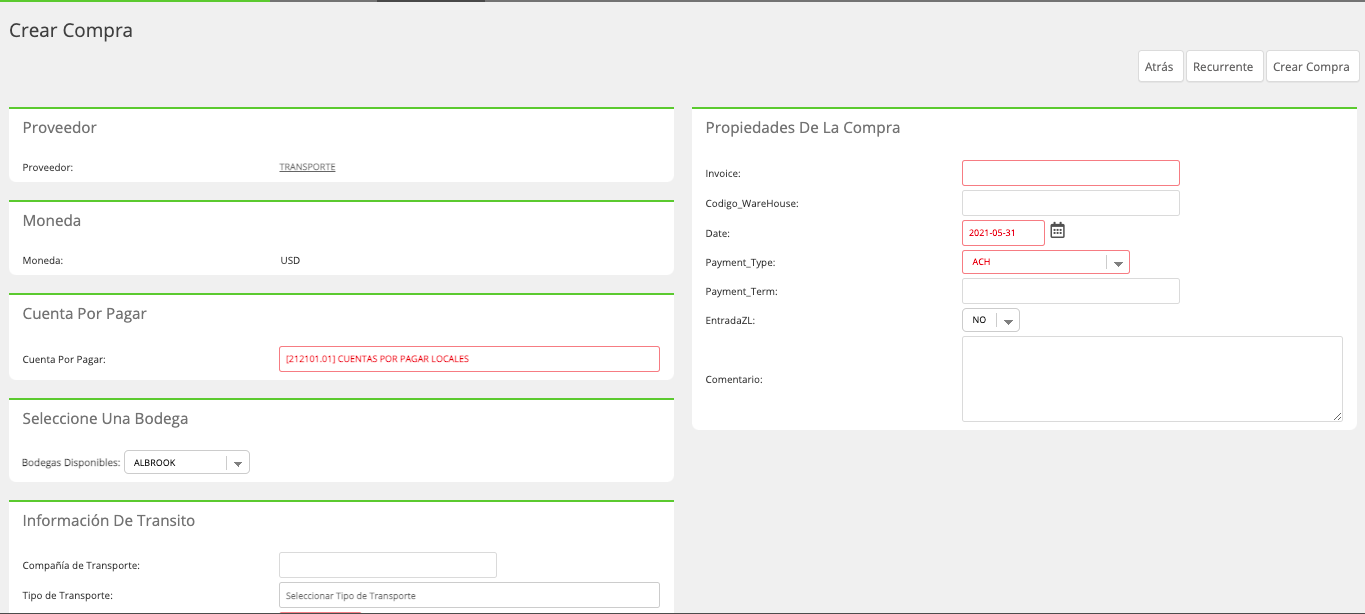Click the Codigo_WareHouse: field label
Image resolution: width=1365 pixels, height=614 pixels.
[x=752, y=204]
